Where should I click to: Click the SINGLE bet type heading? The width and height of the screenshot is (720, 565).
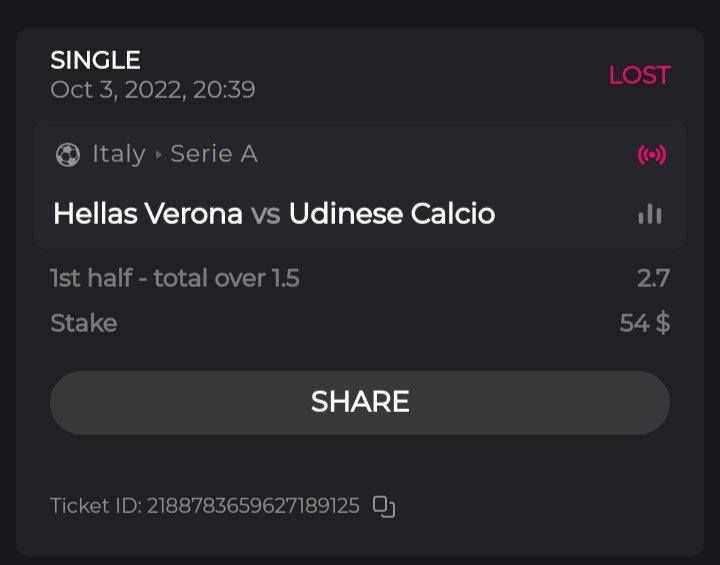96,61
